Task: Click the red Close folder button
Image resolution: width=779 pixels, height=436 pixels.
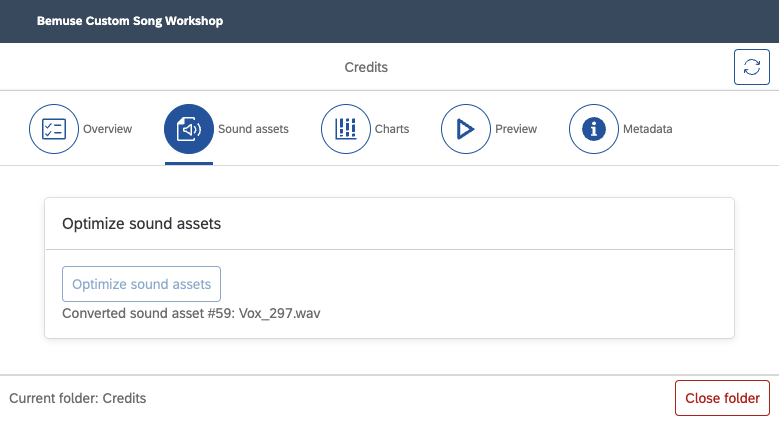Action: click(722, 398)
